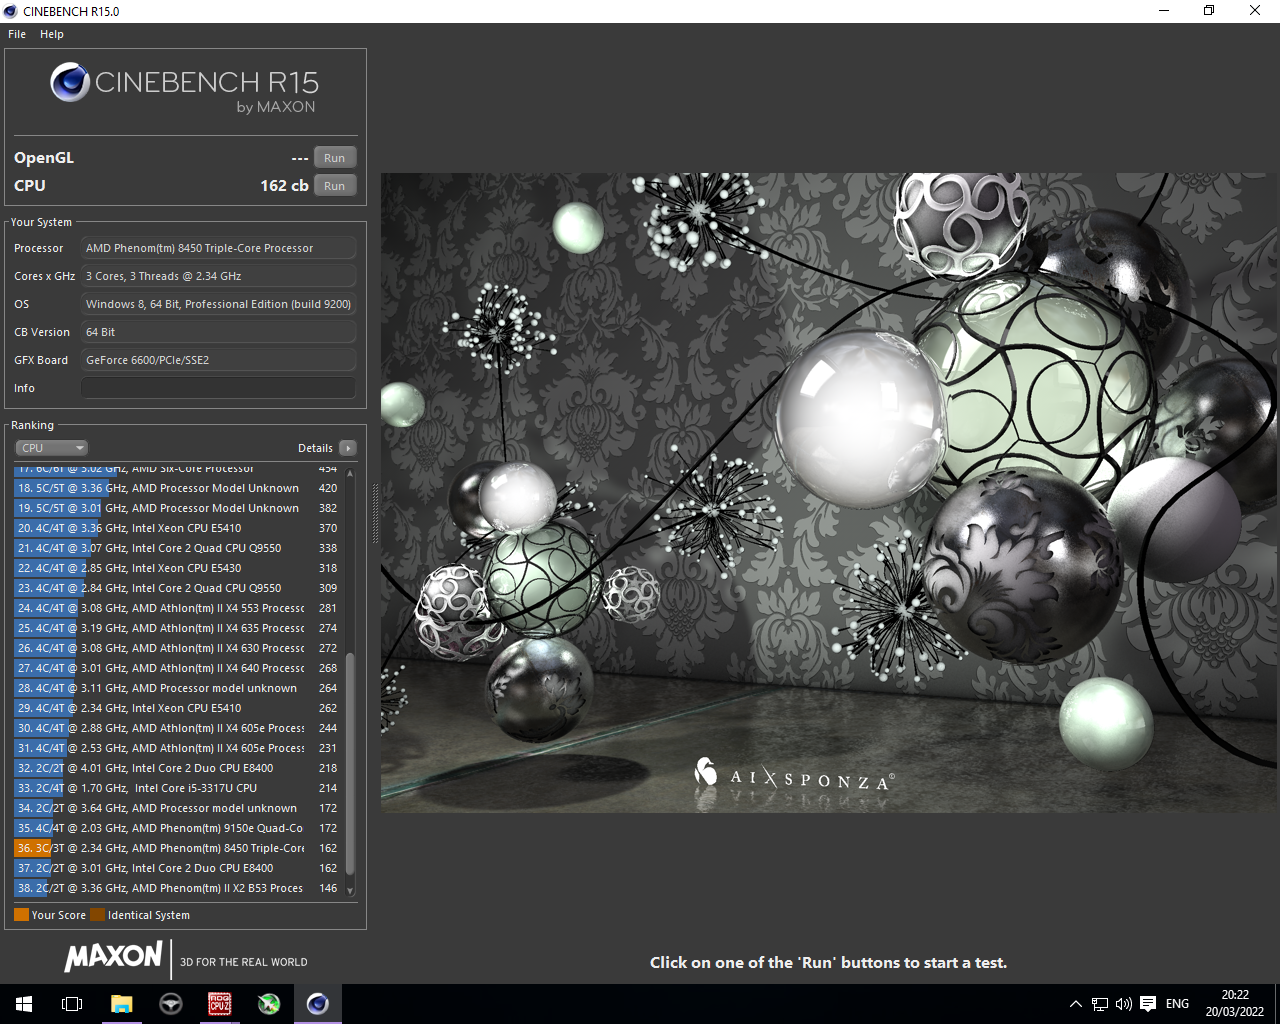Open the steering wheel app in taskbar

pyautogui.click(x=171, y=1004)
